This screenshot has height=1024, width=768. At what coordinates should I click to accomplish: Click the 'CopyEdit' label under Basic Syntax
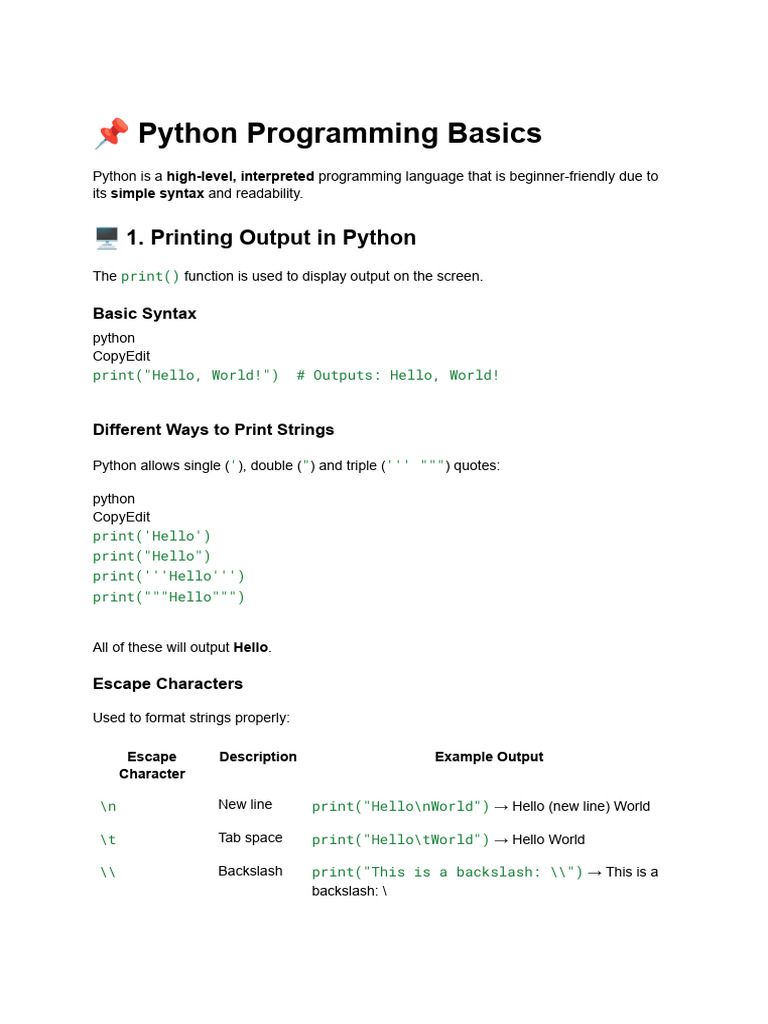click(121, 356)
